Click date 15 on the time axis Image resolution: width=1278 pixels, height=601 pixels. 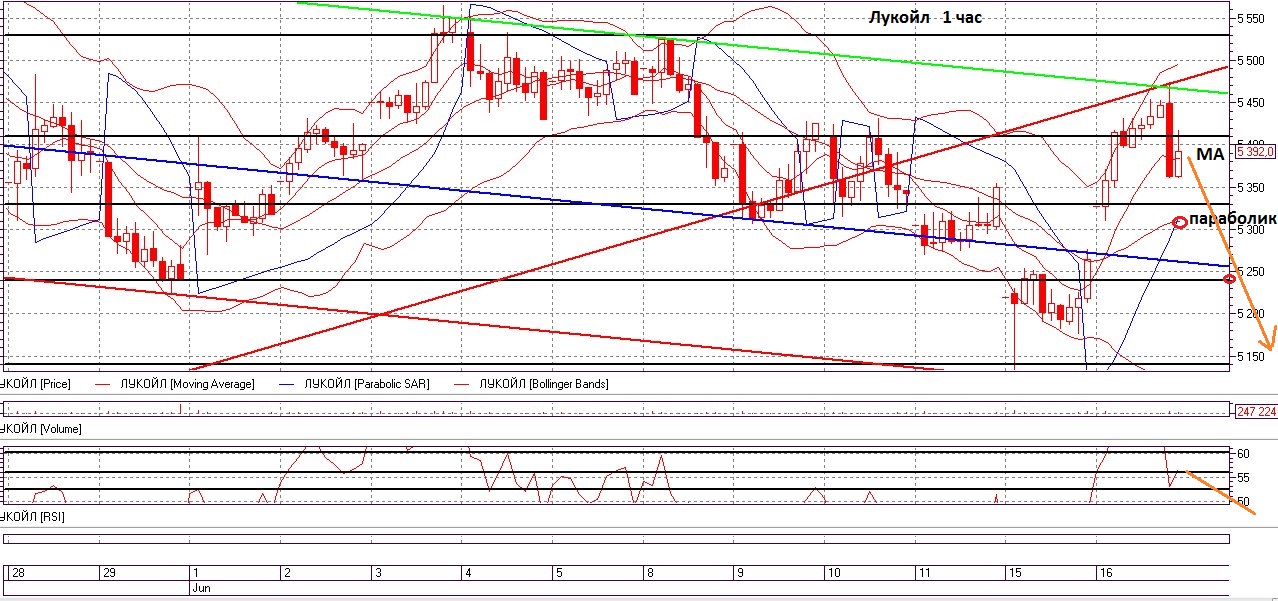tap(1015, 573)
